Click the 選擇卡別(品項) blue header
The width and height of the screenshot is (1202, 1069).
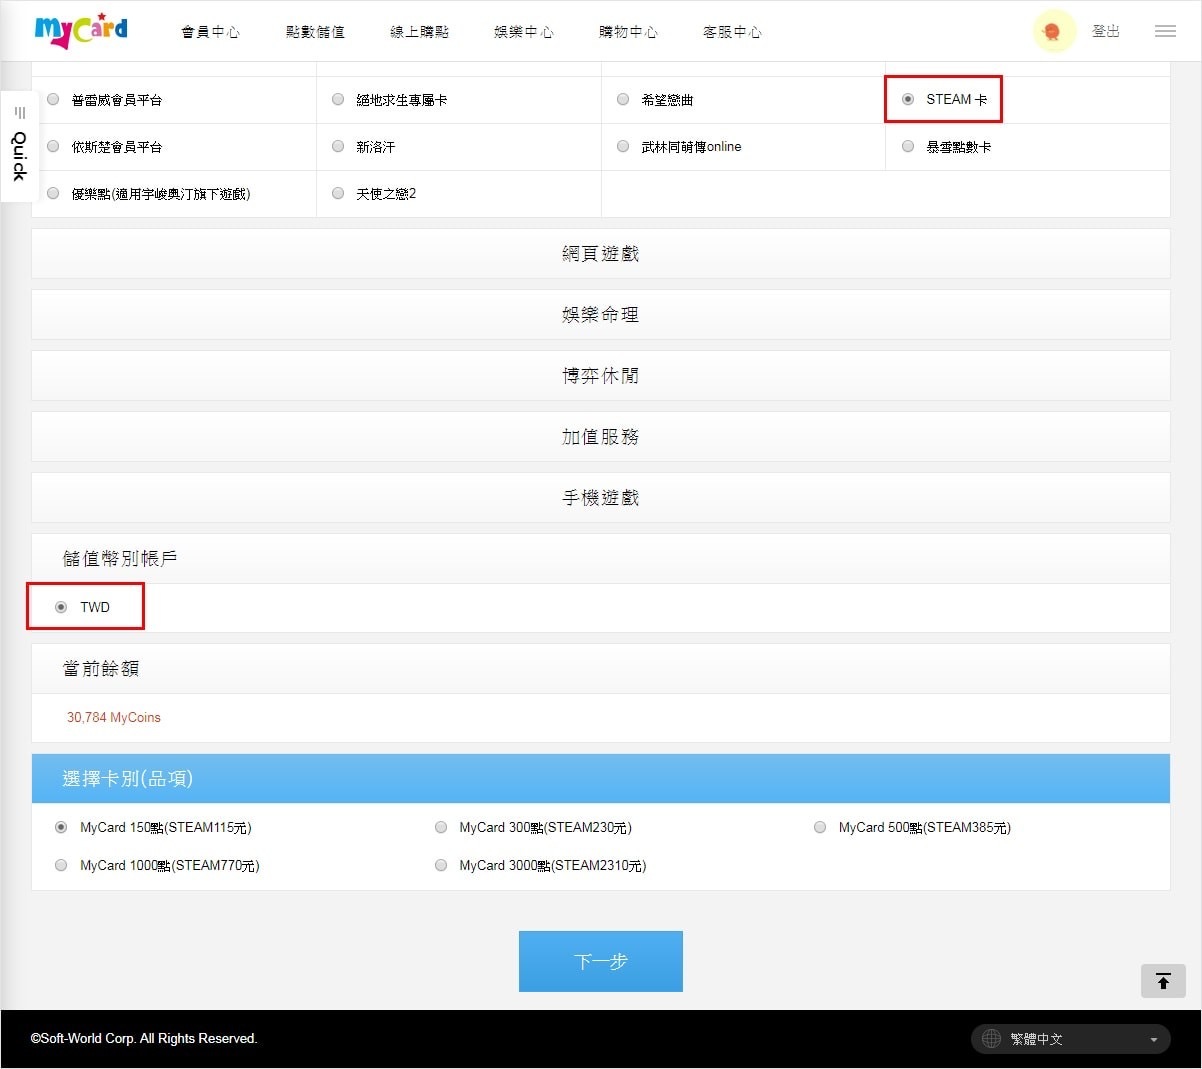click(601, 778)
